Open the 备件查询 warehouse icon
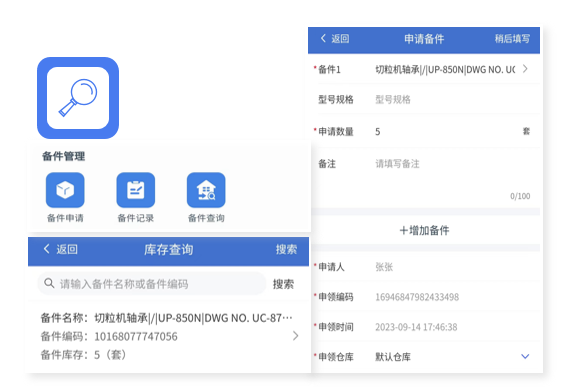This screenshot has height=388, width=567. coord(206,190)
